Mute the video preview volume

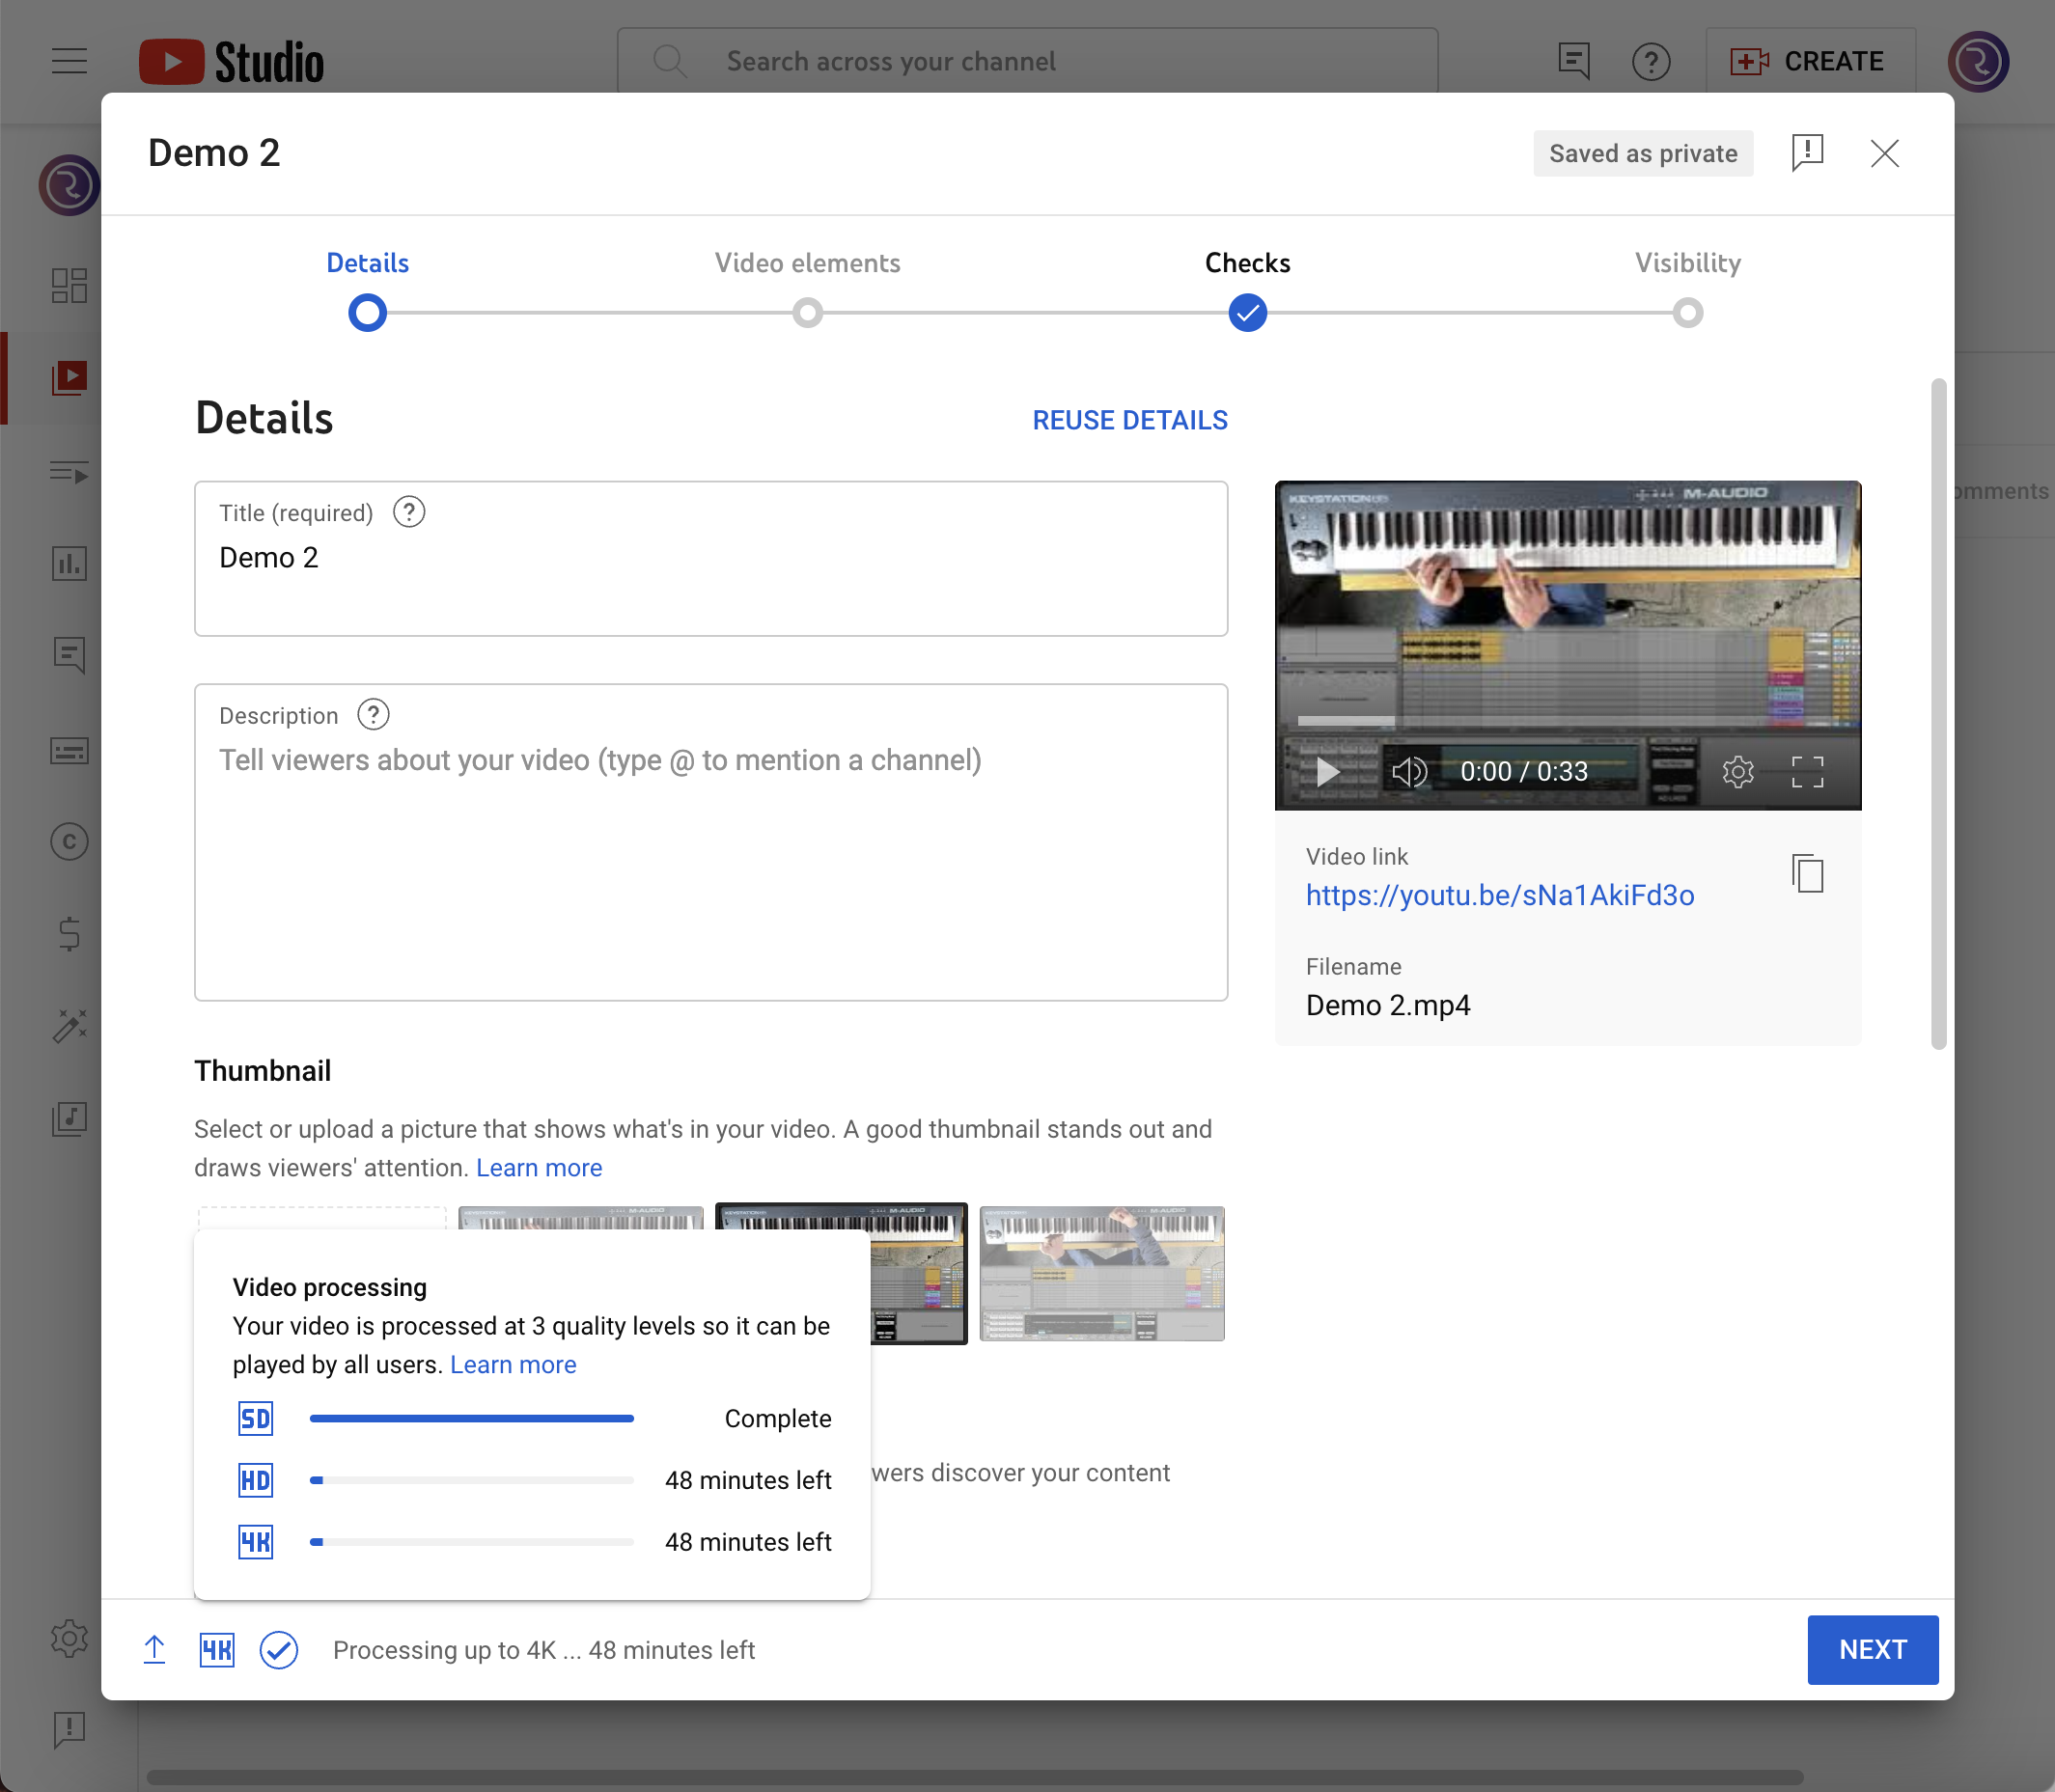point(1409,771)
